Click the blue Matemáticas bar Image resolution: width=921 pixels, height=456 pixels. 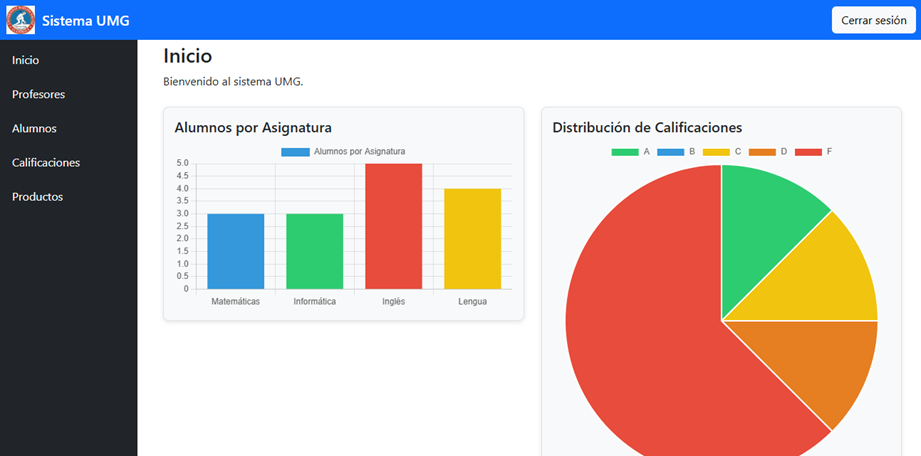236,251
